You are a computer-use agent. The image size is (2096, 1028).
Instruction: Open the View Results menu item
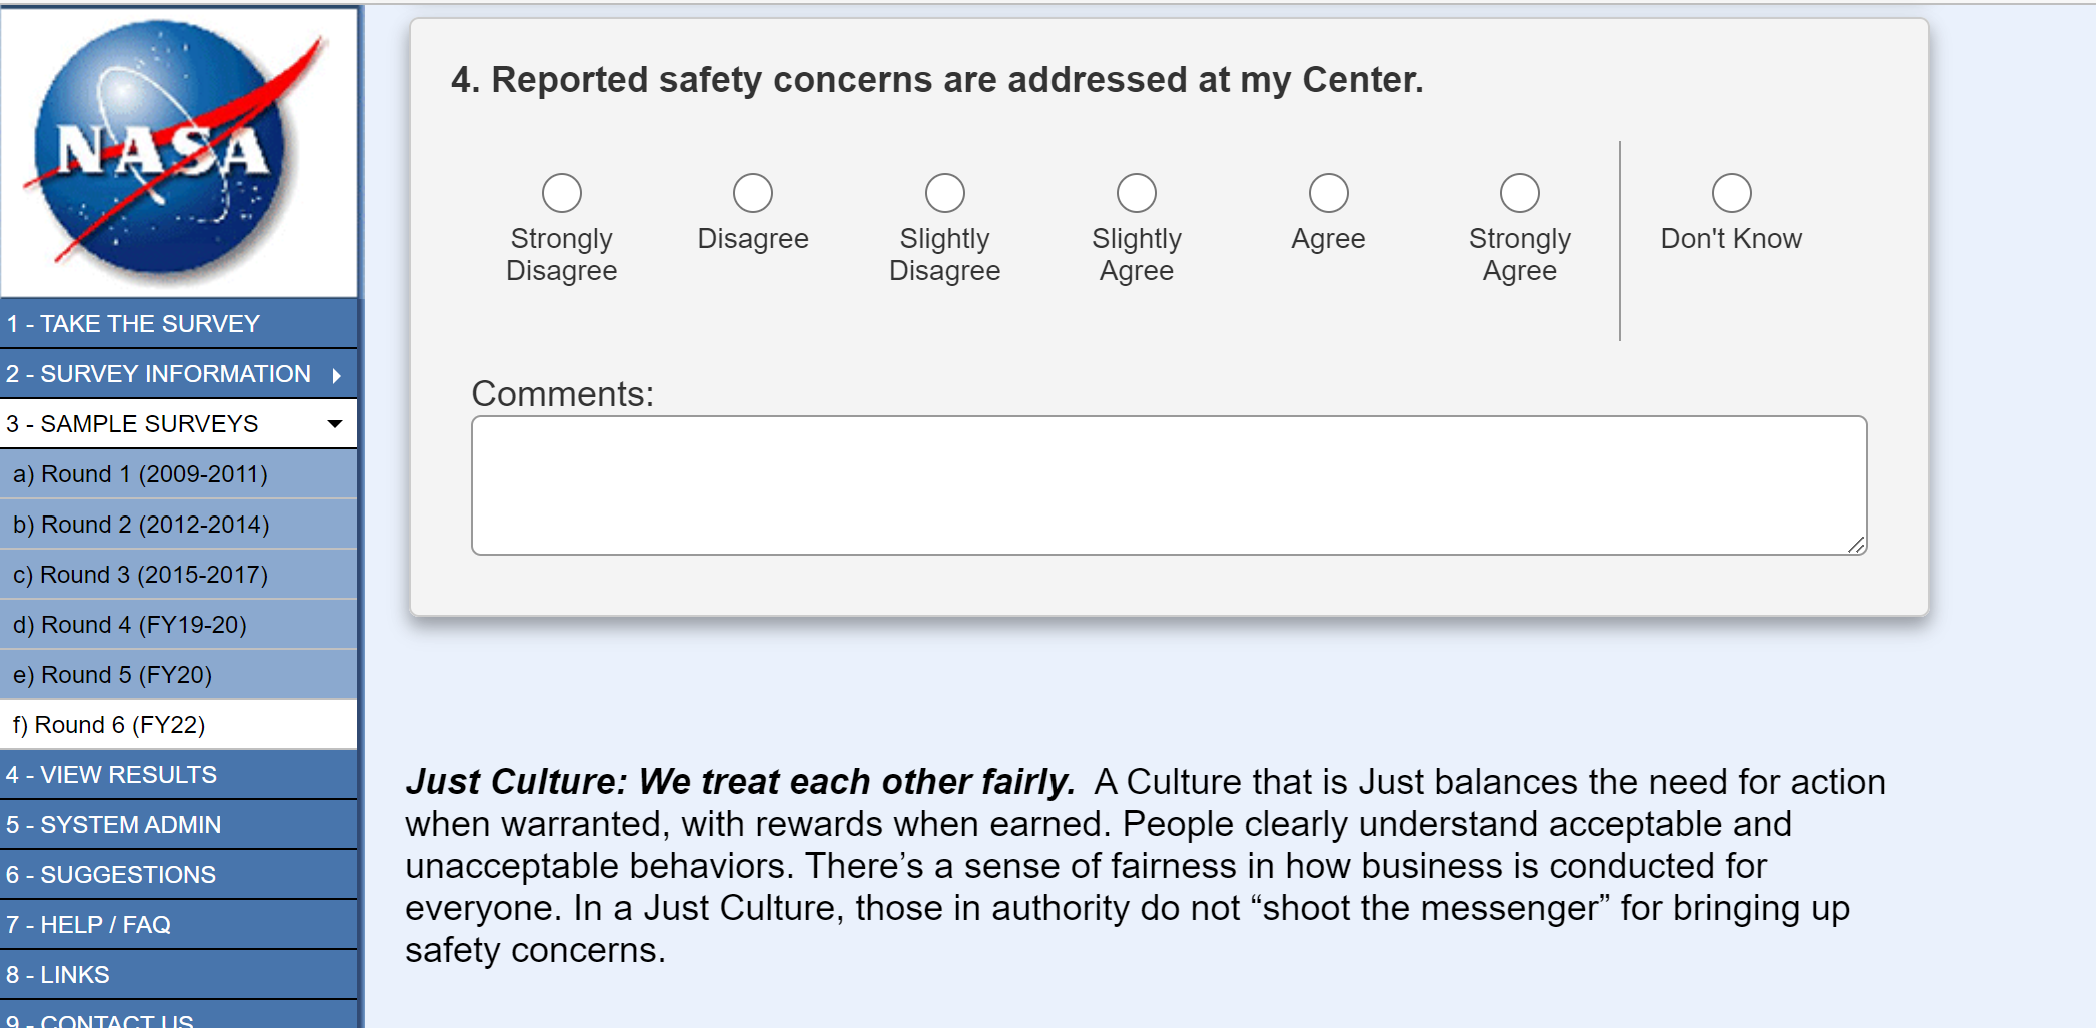[111, 775]
